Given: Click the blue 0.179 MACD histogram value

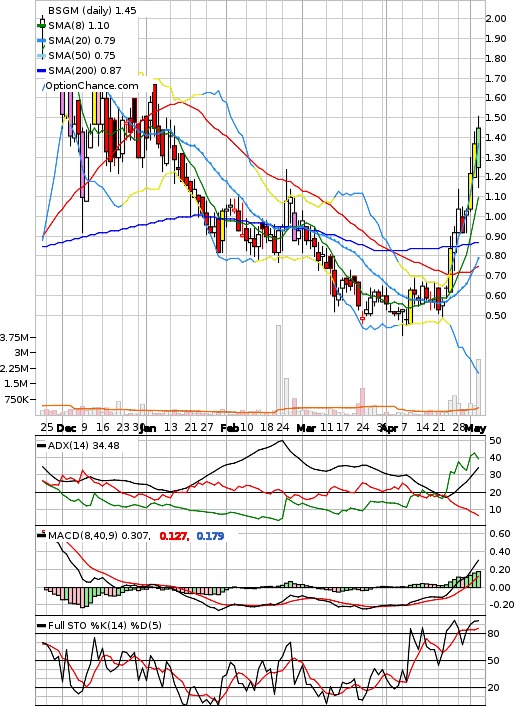Looking at the screenshot, I should click(x=210, y=536).
